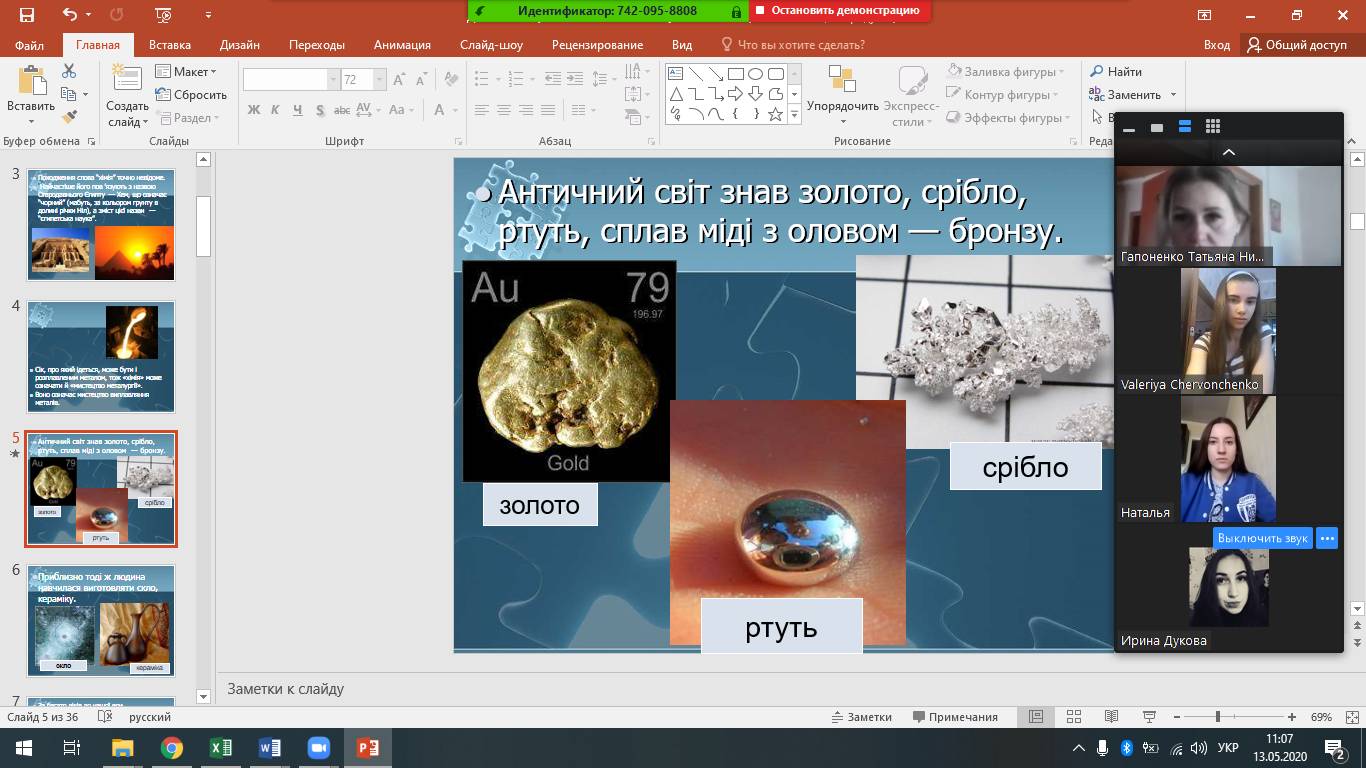The width and height of the screenshot is (1366, 768).
Task: Click the Cut scissors icon
Action: click(69, 71)
